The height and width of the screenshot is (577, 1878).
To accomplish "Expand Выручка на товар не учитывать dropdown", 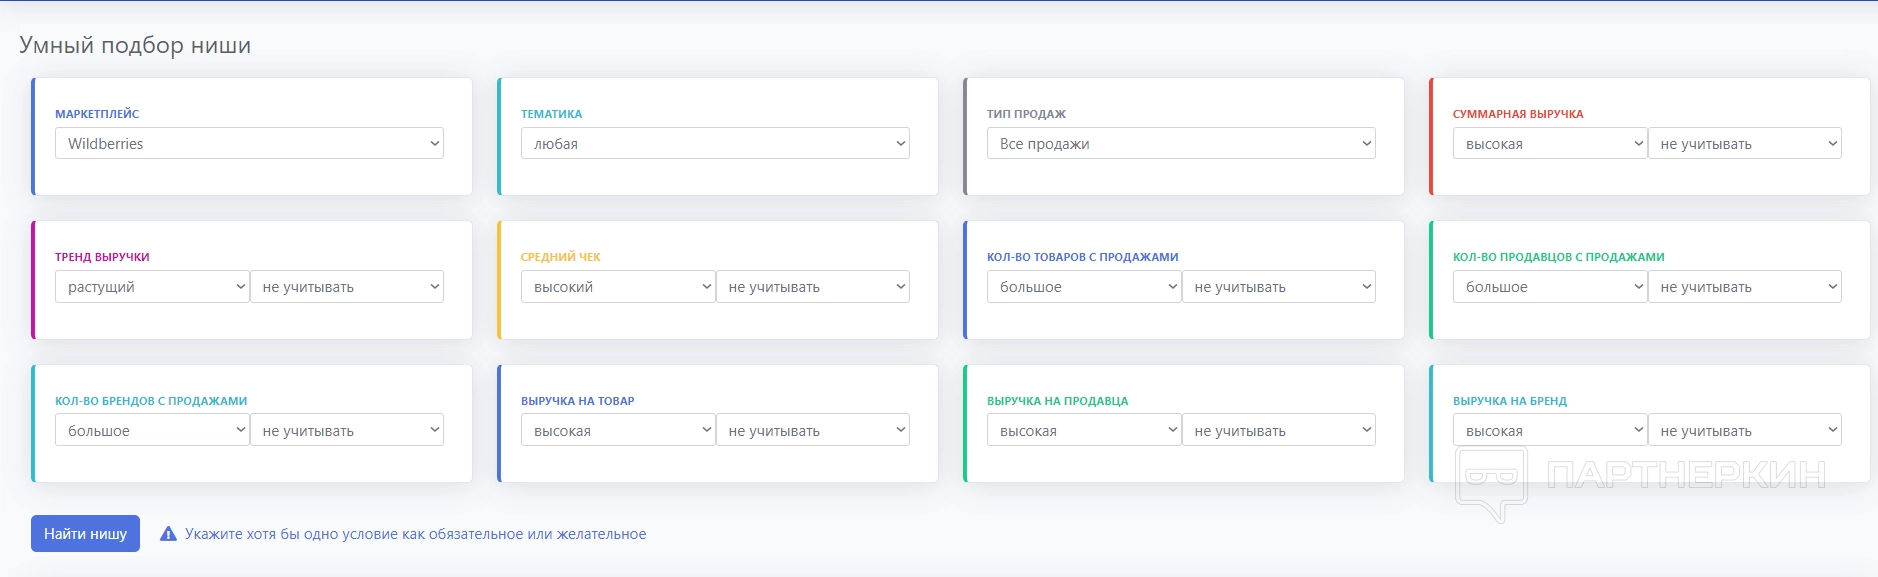I will pos(813,431).
